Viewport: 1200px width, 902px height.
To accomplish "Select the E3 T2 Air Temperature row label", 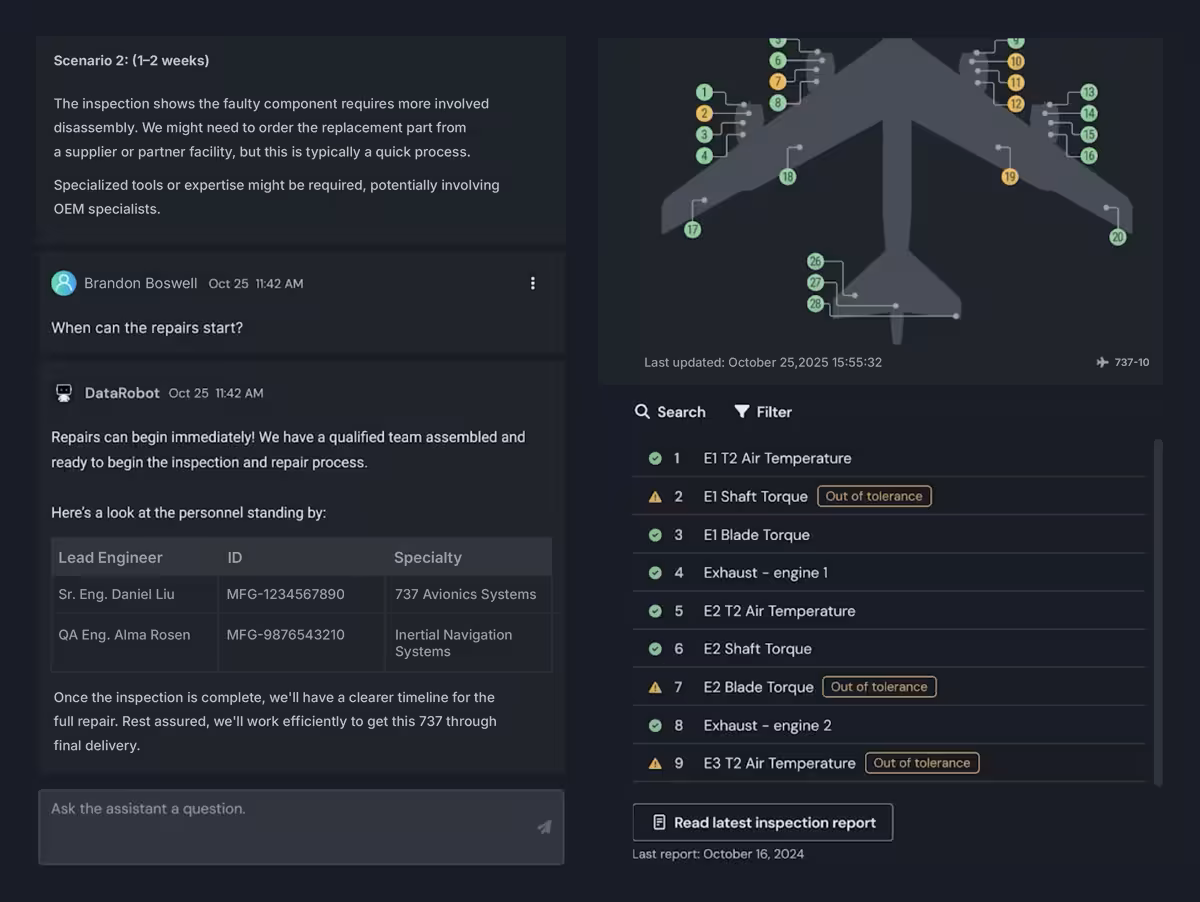I will 779,763.
